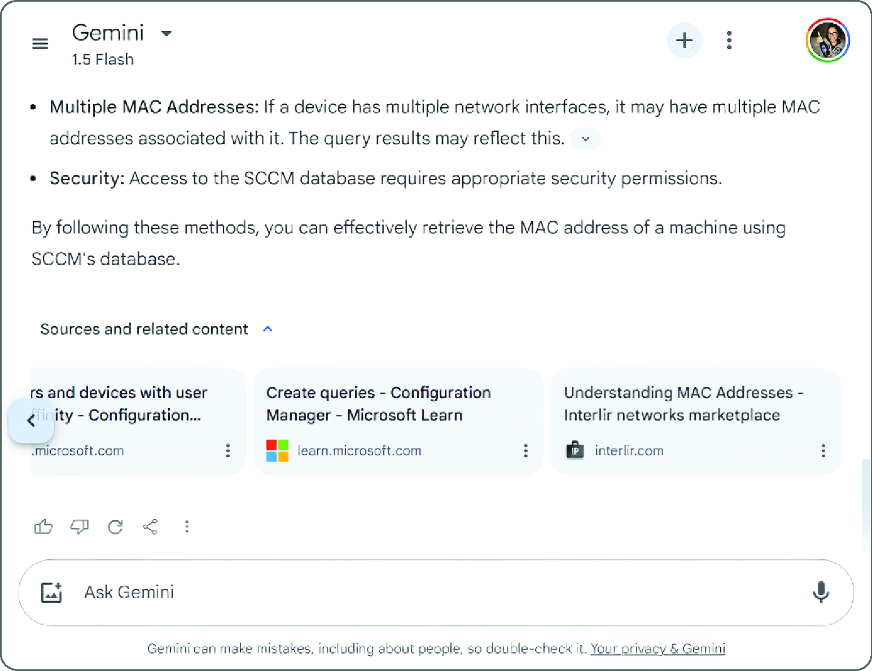Viewport: 872px width, 671px height.
Task: Open more options beside the share icon
Action: (x=187, y=526)
